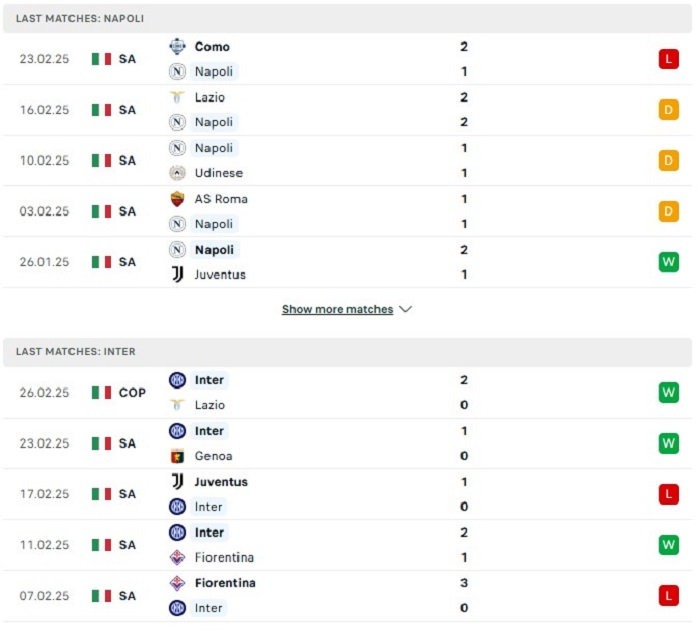Click the Italy flag beside COP competition
Screen dimensions: 700x632
(101, 393)
